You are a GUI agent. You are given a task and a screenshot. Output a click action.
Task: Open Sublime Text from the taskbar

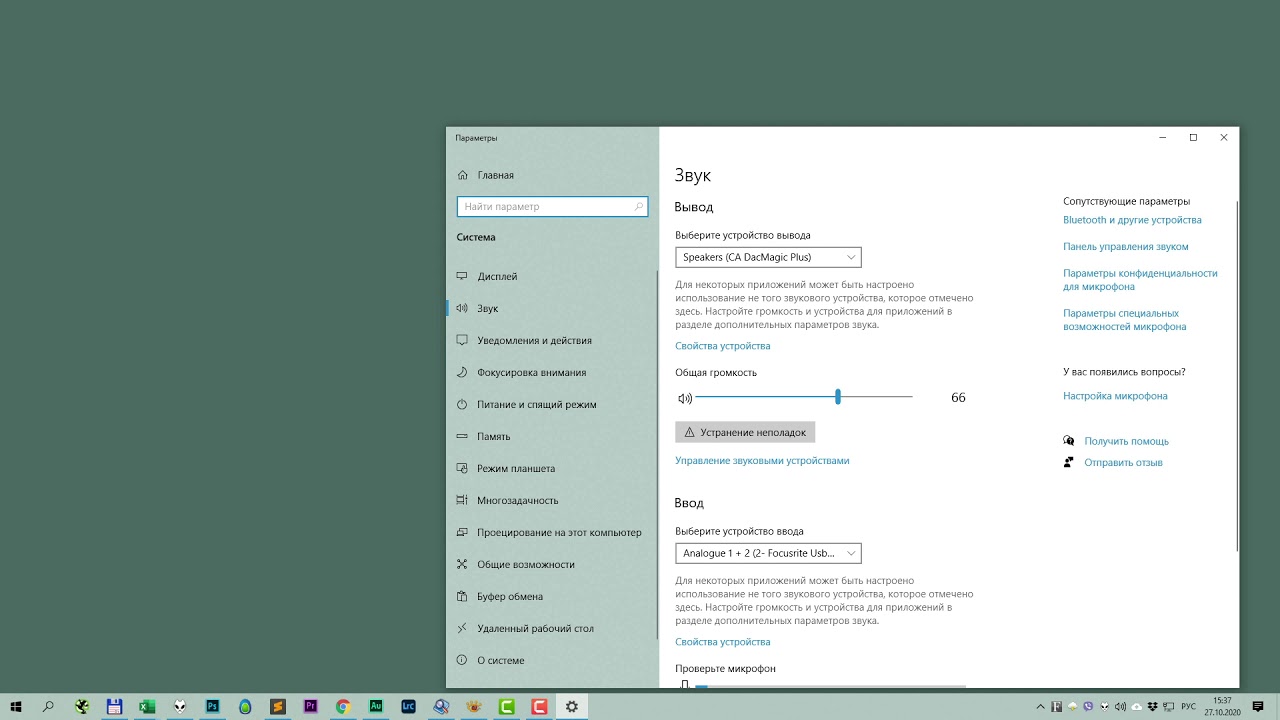click(x=278, y=706)
